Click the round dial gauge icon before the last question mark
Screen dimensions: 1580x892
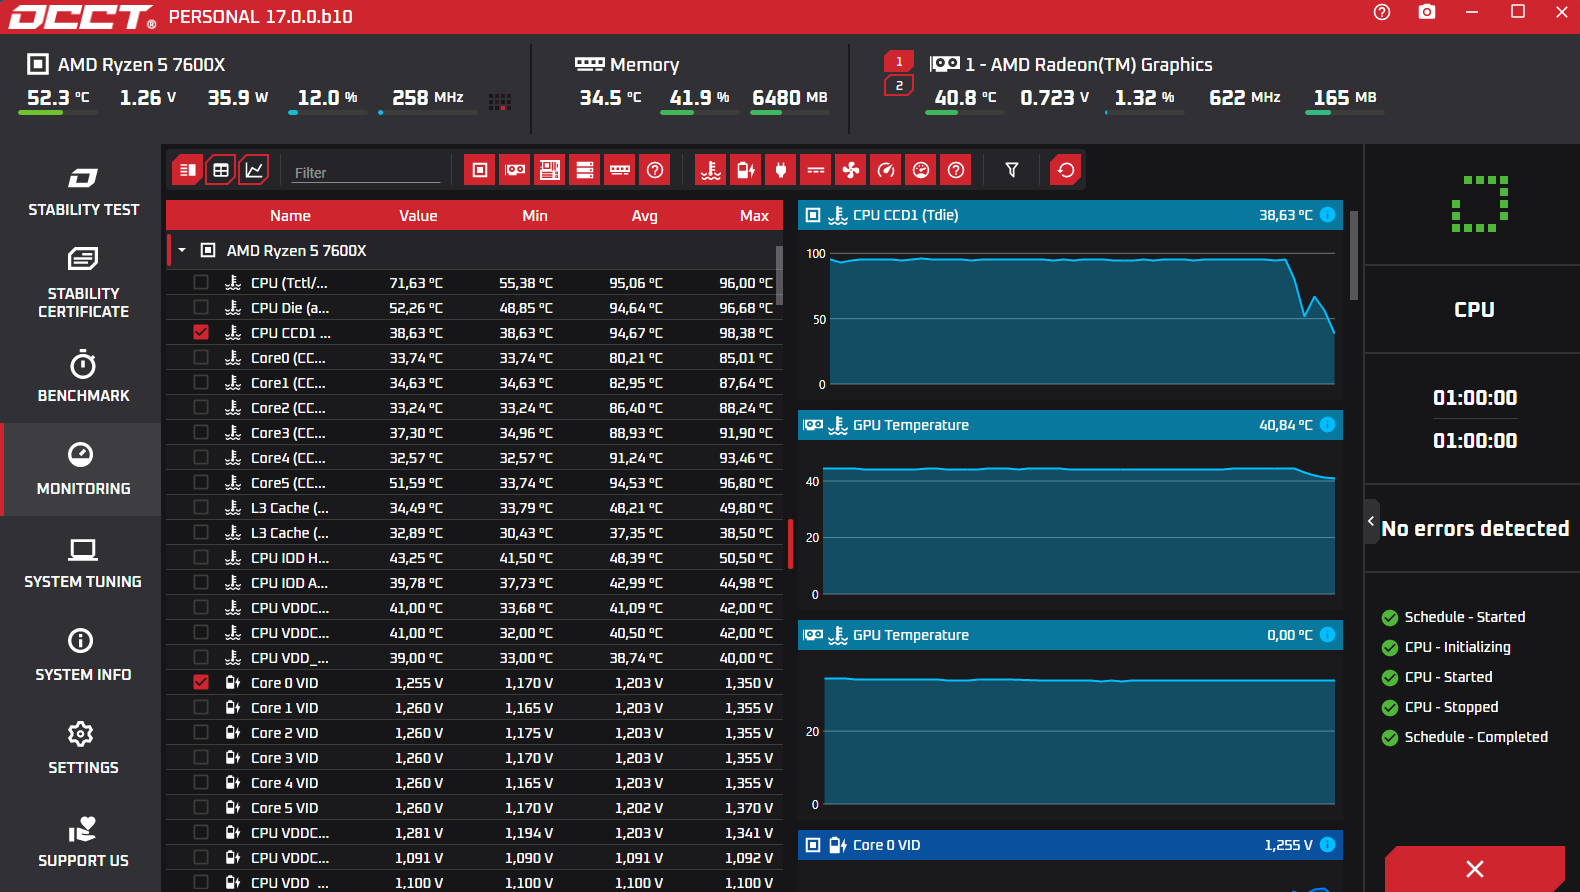pos(921,170)
